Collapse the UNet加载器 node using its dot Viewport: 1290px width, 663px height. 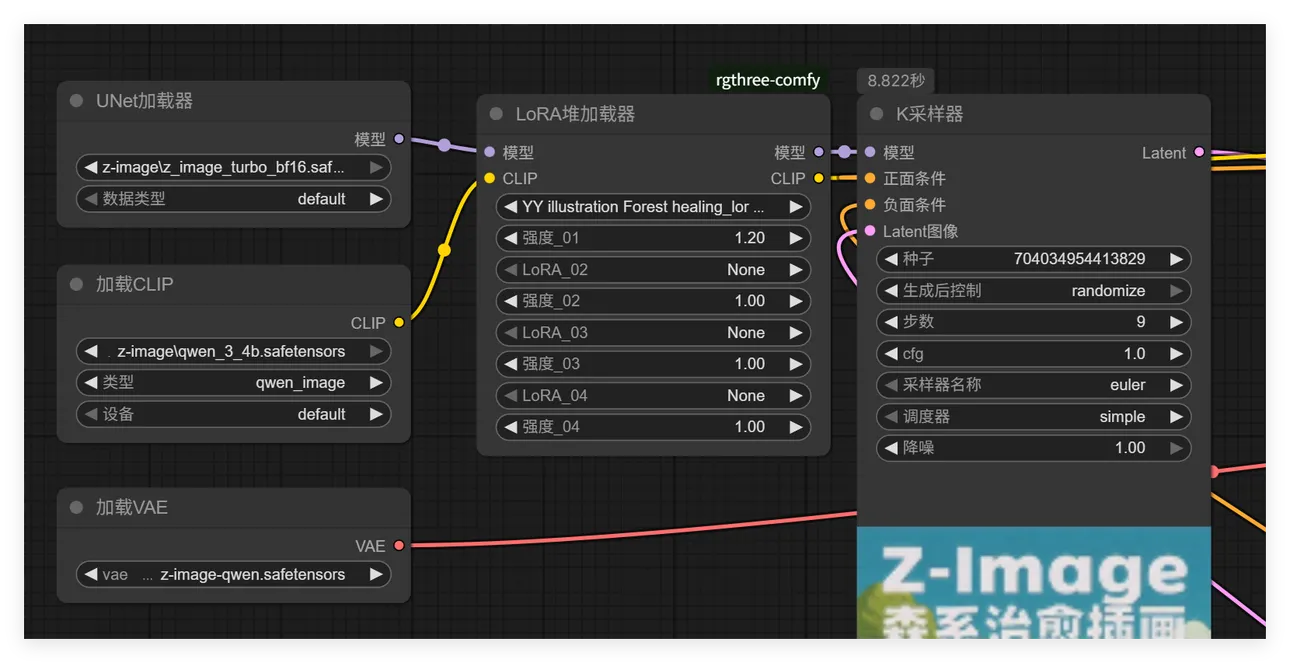[x=76, y=101]
